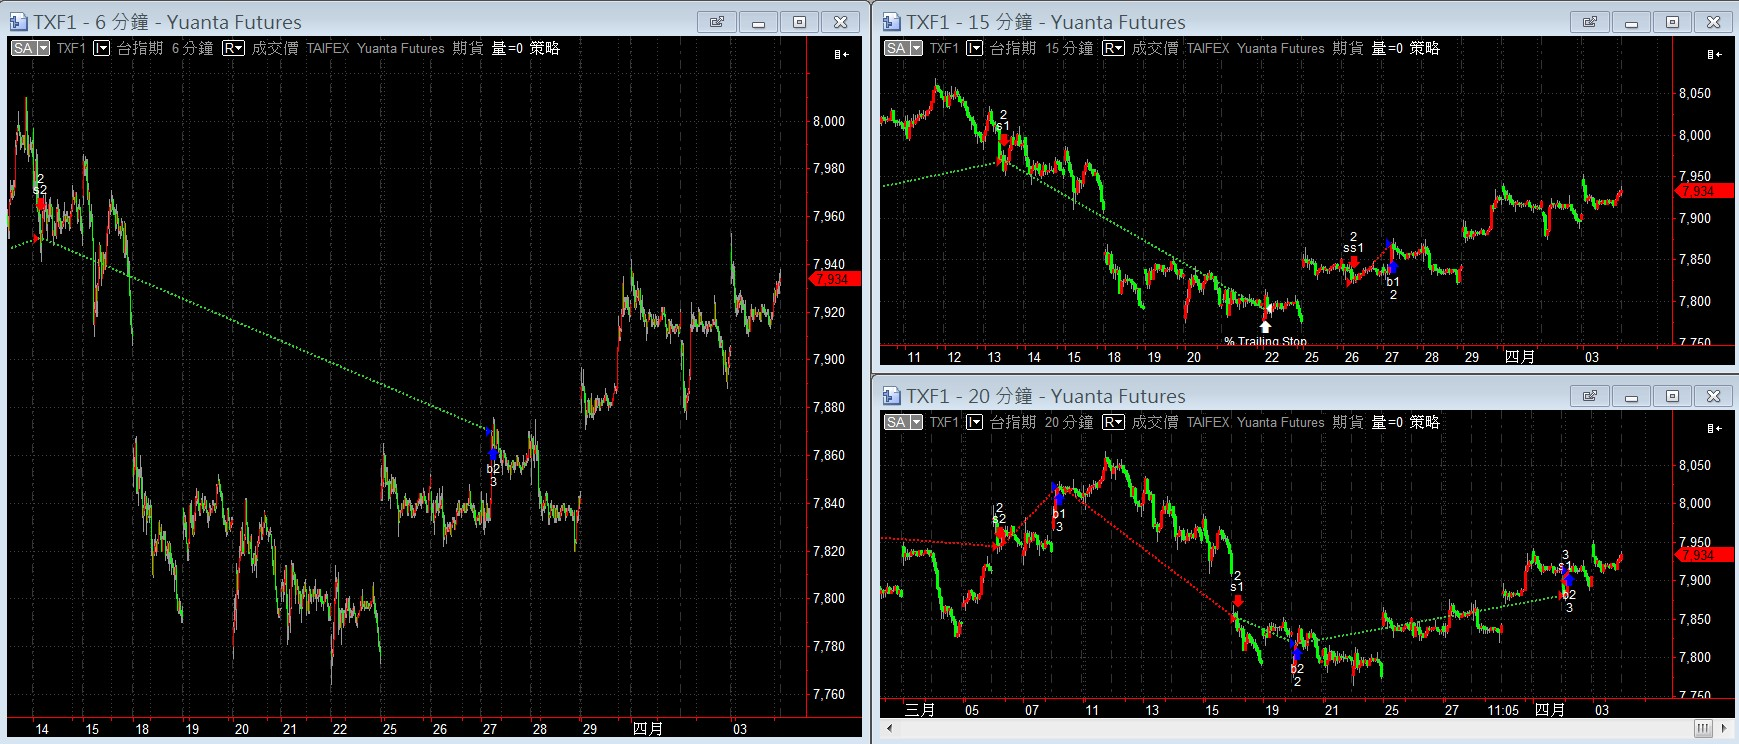Detach the 20 分鐘 chart window
This screenshot has height=744, width=1739.
1590,396
